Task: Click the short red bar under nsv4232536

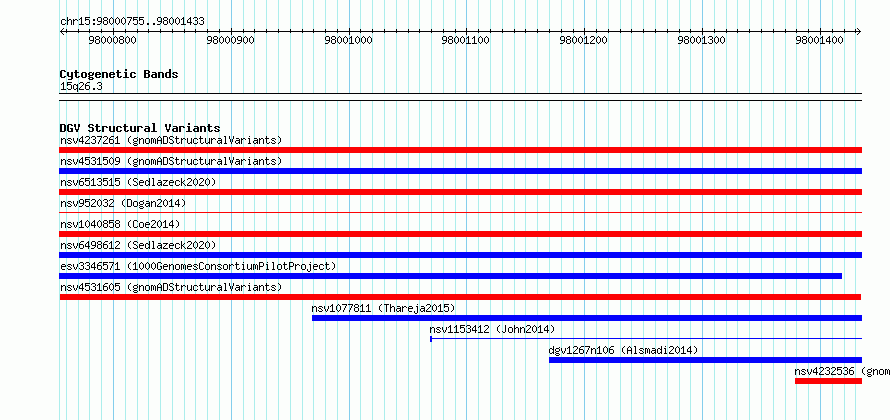Action: [x=828, y=381]
